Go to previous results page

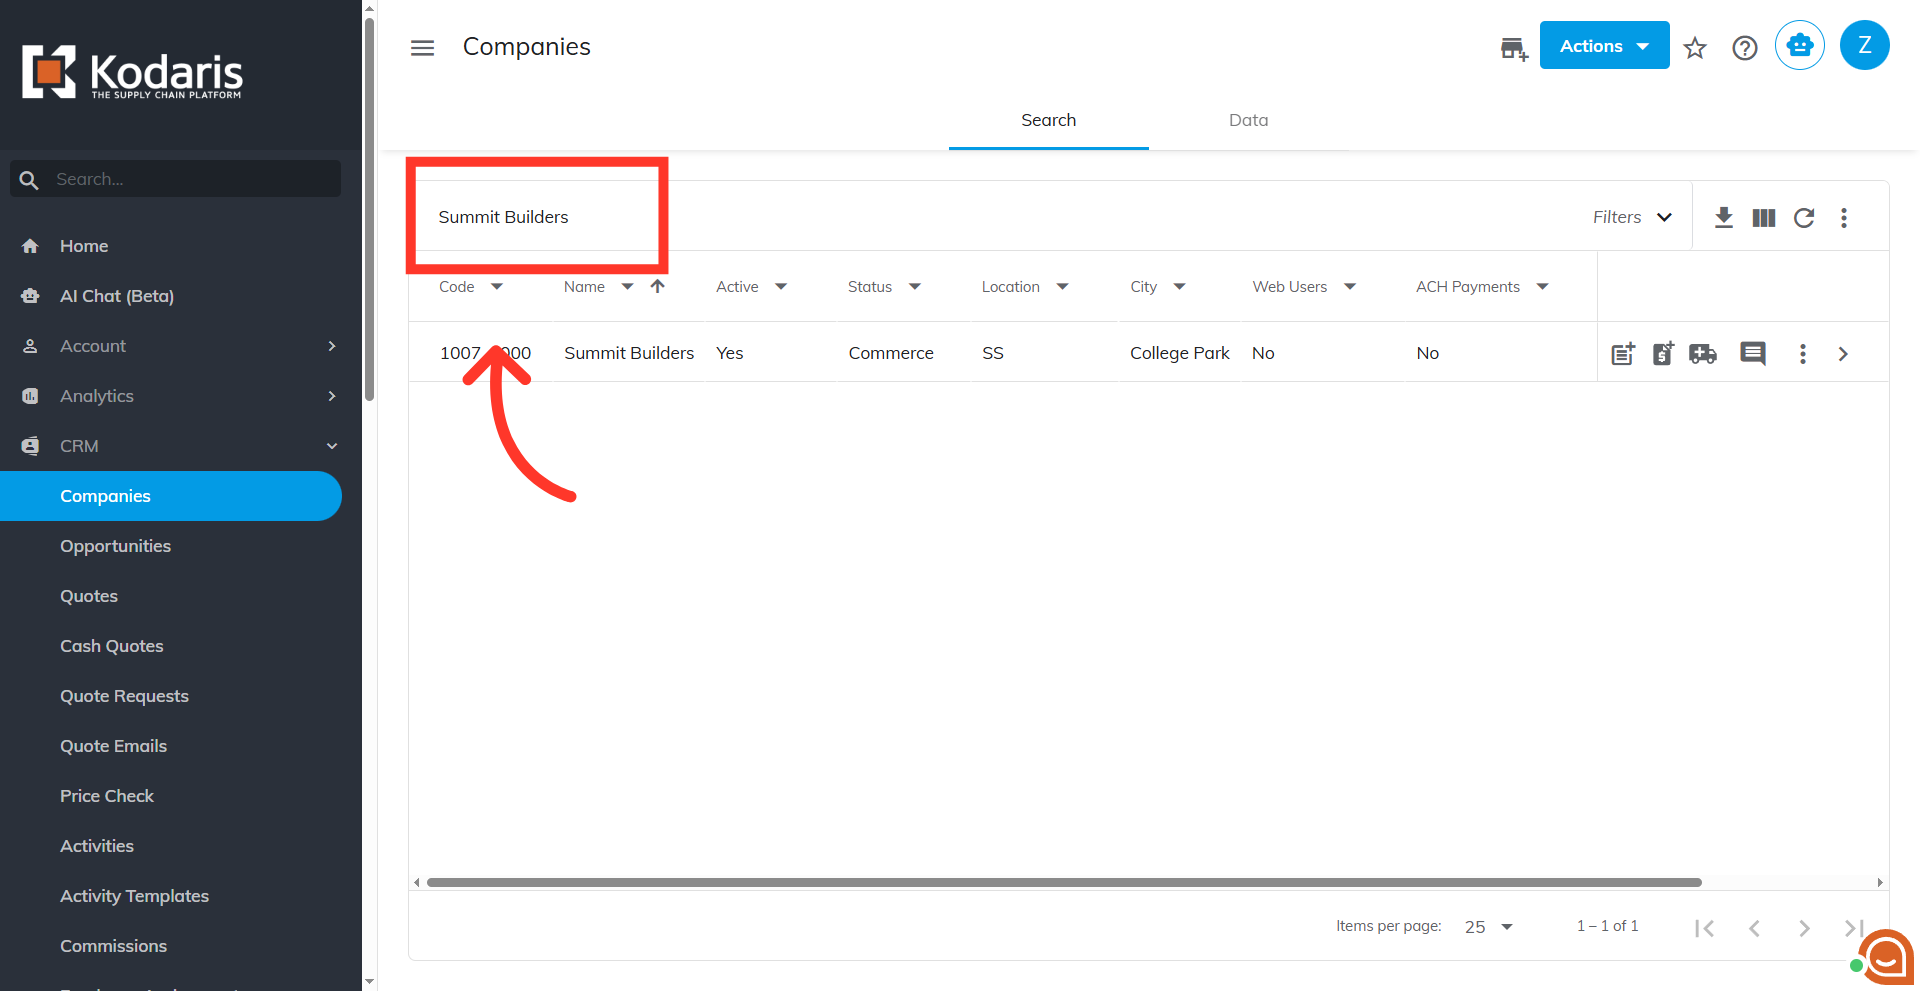(x=1754, y=928)
